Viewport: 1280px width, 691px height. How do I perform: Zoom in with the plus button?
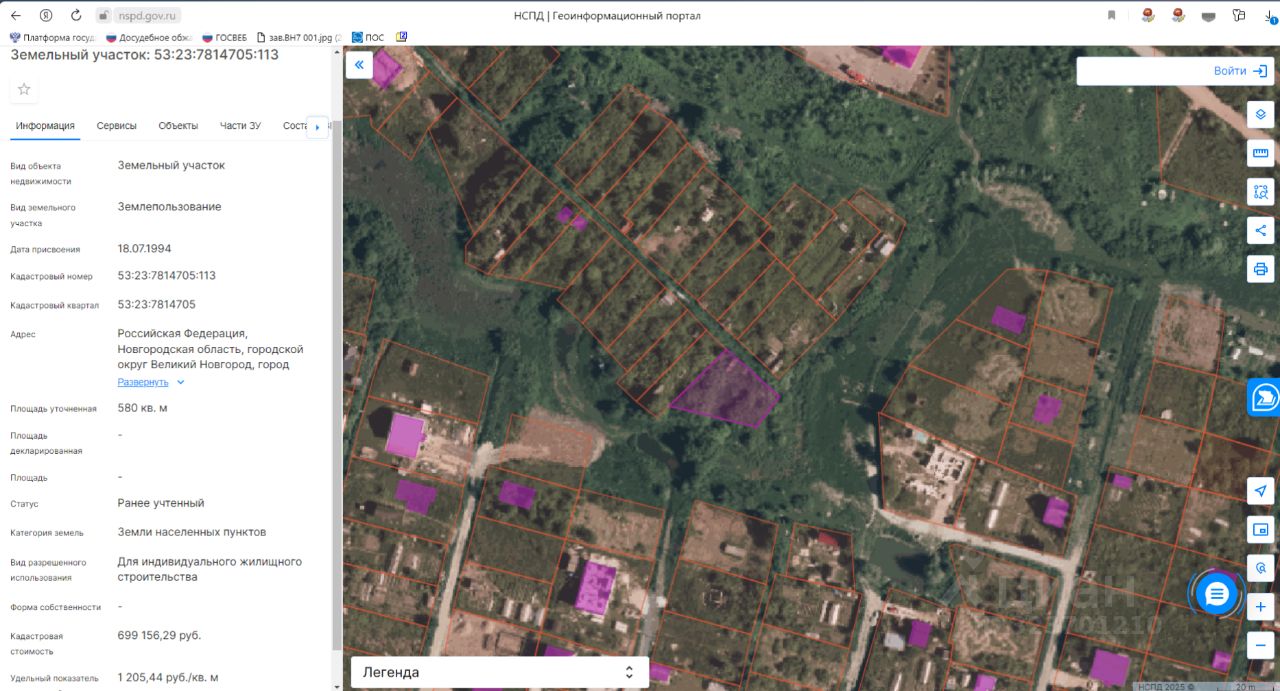(1261, 607)
